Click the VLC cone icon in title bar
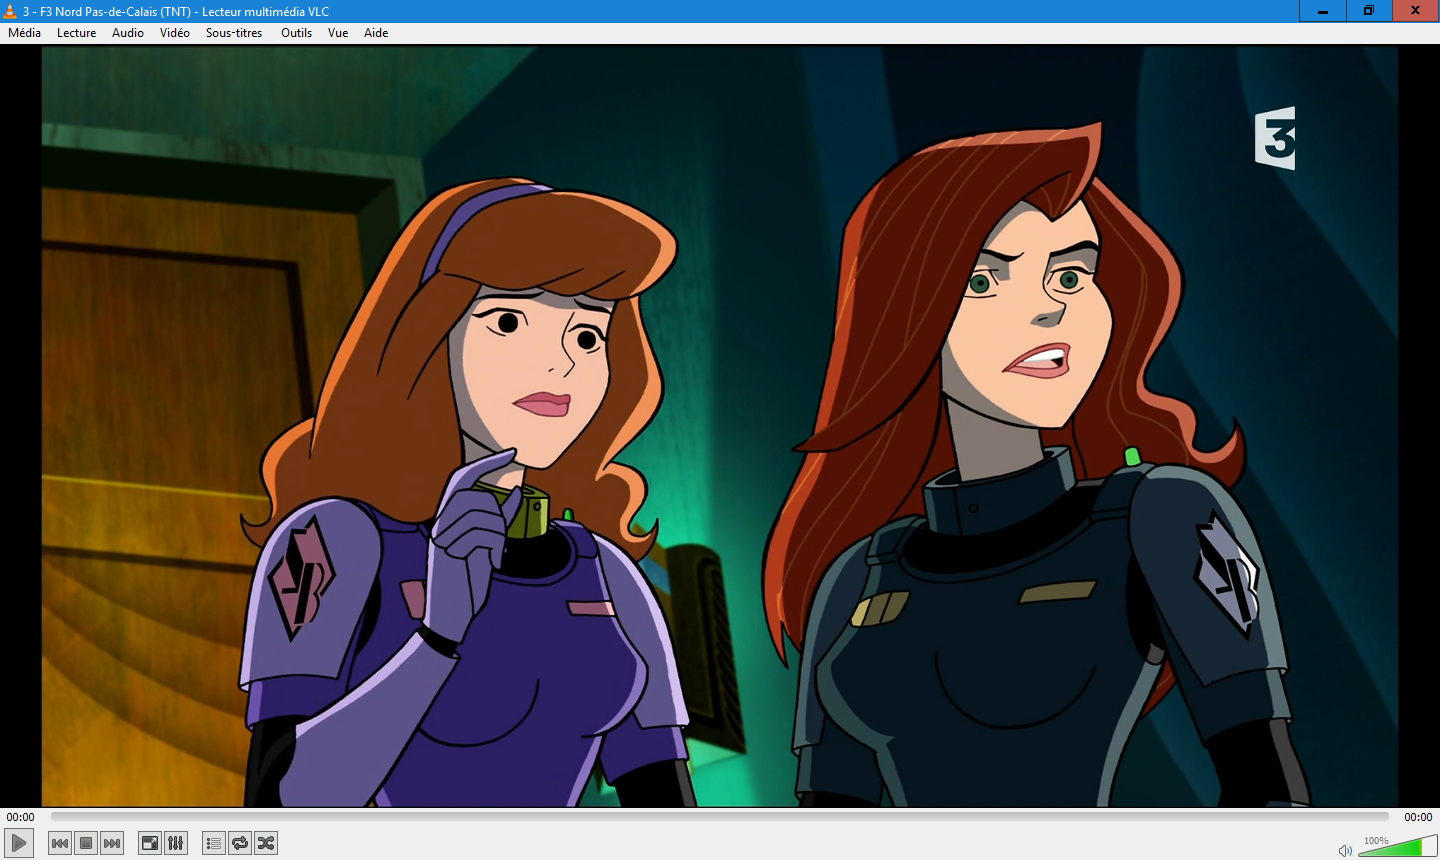This screenshot has width=1440, height=860. pyautogui.click(x=10, y=11)
